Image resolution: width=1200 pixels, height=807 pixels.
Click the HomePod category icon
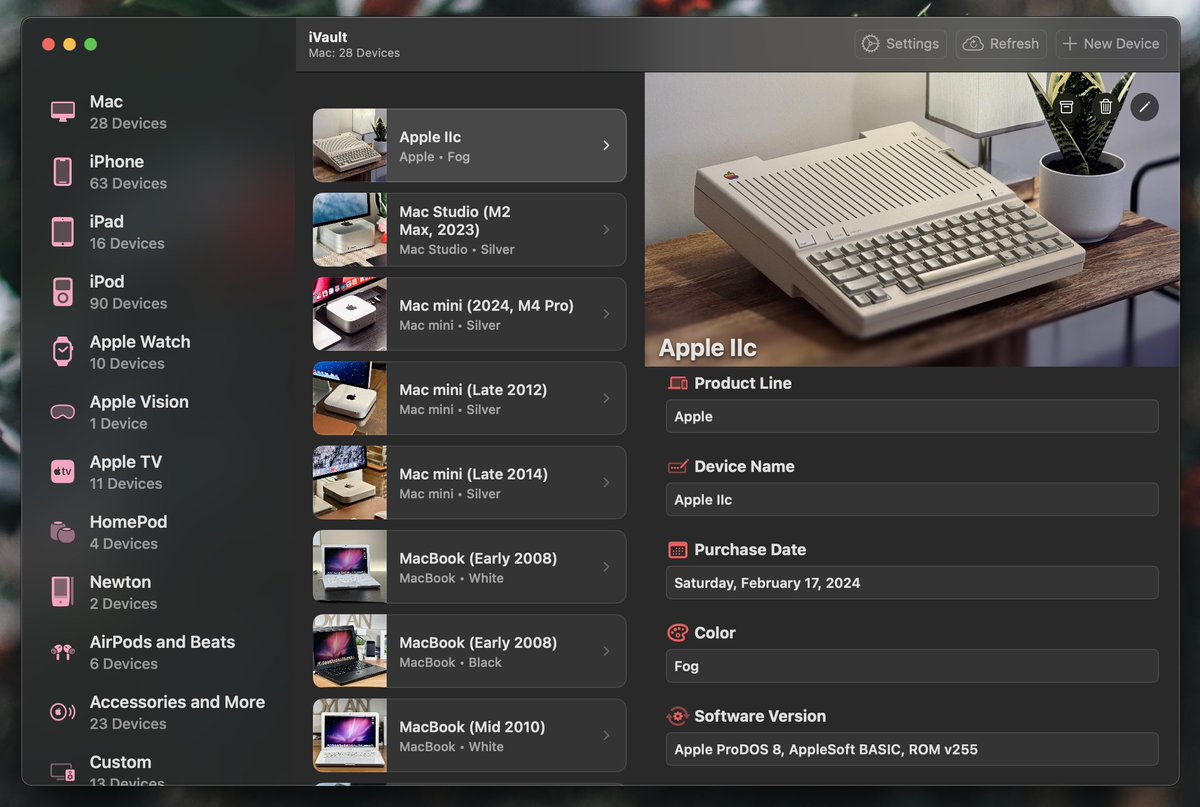[63, 532]
